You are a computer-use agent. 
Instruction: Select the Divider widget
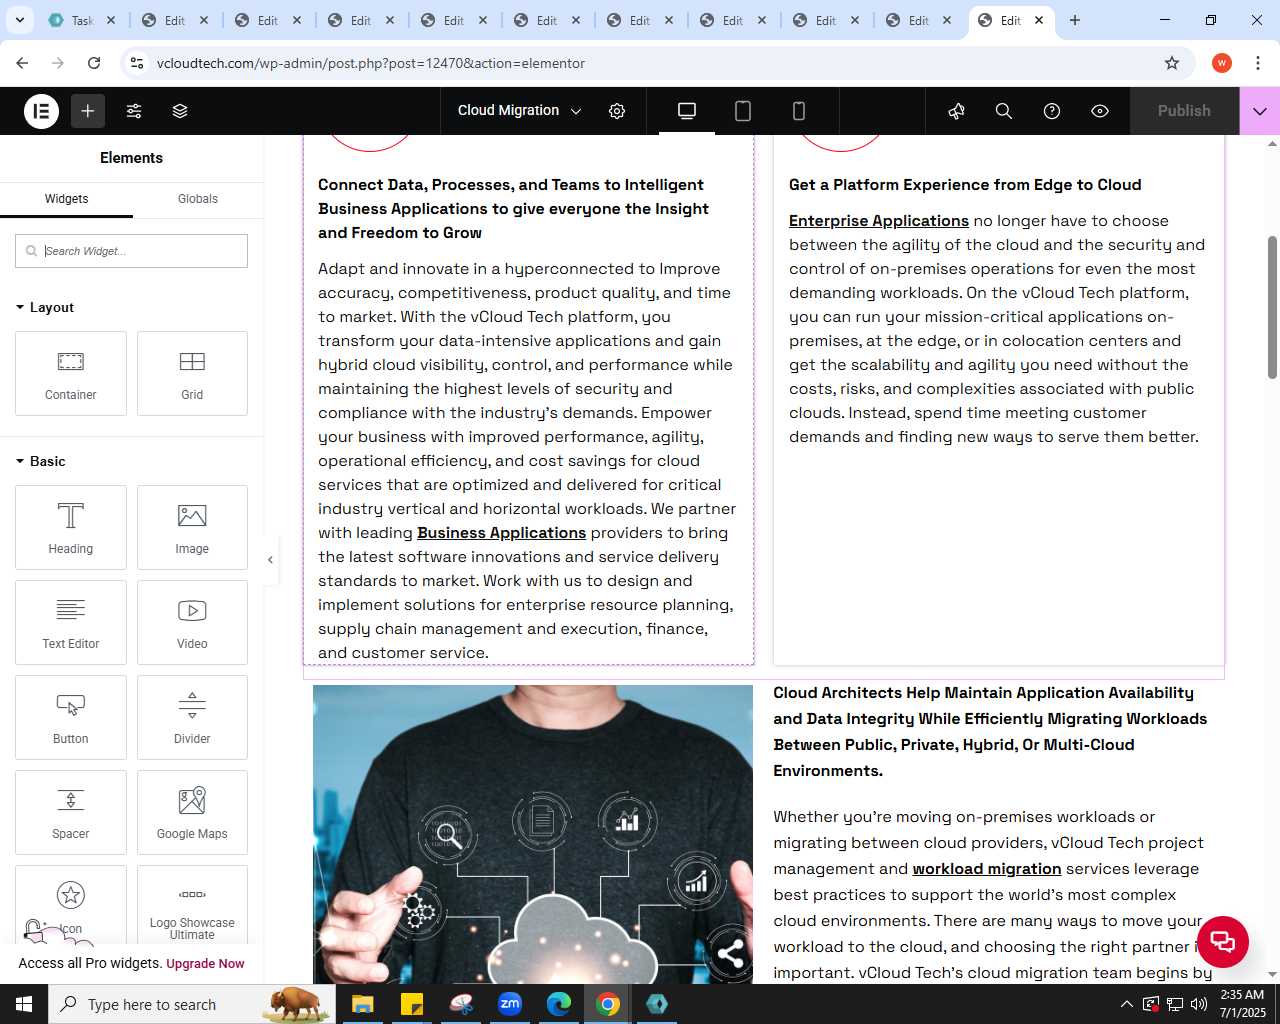pyautogui.click(x=192, y=717)
